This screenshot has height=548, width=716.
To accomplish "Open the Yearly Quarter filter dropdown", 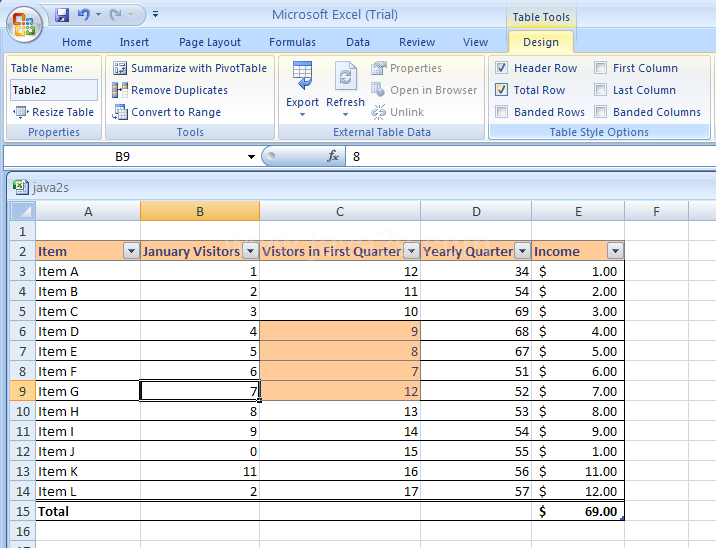I will point(522,251).
